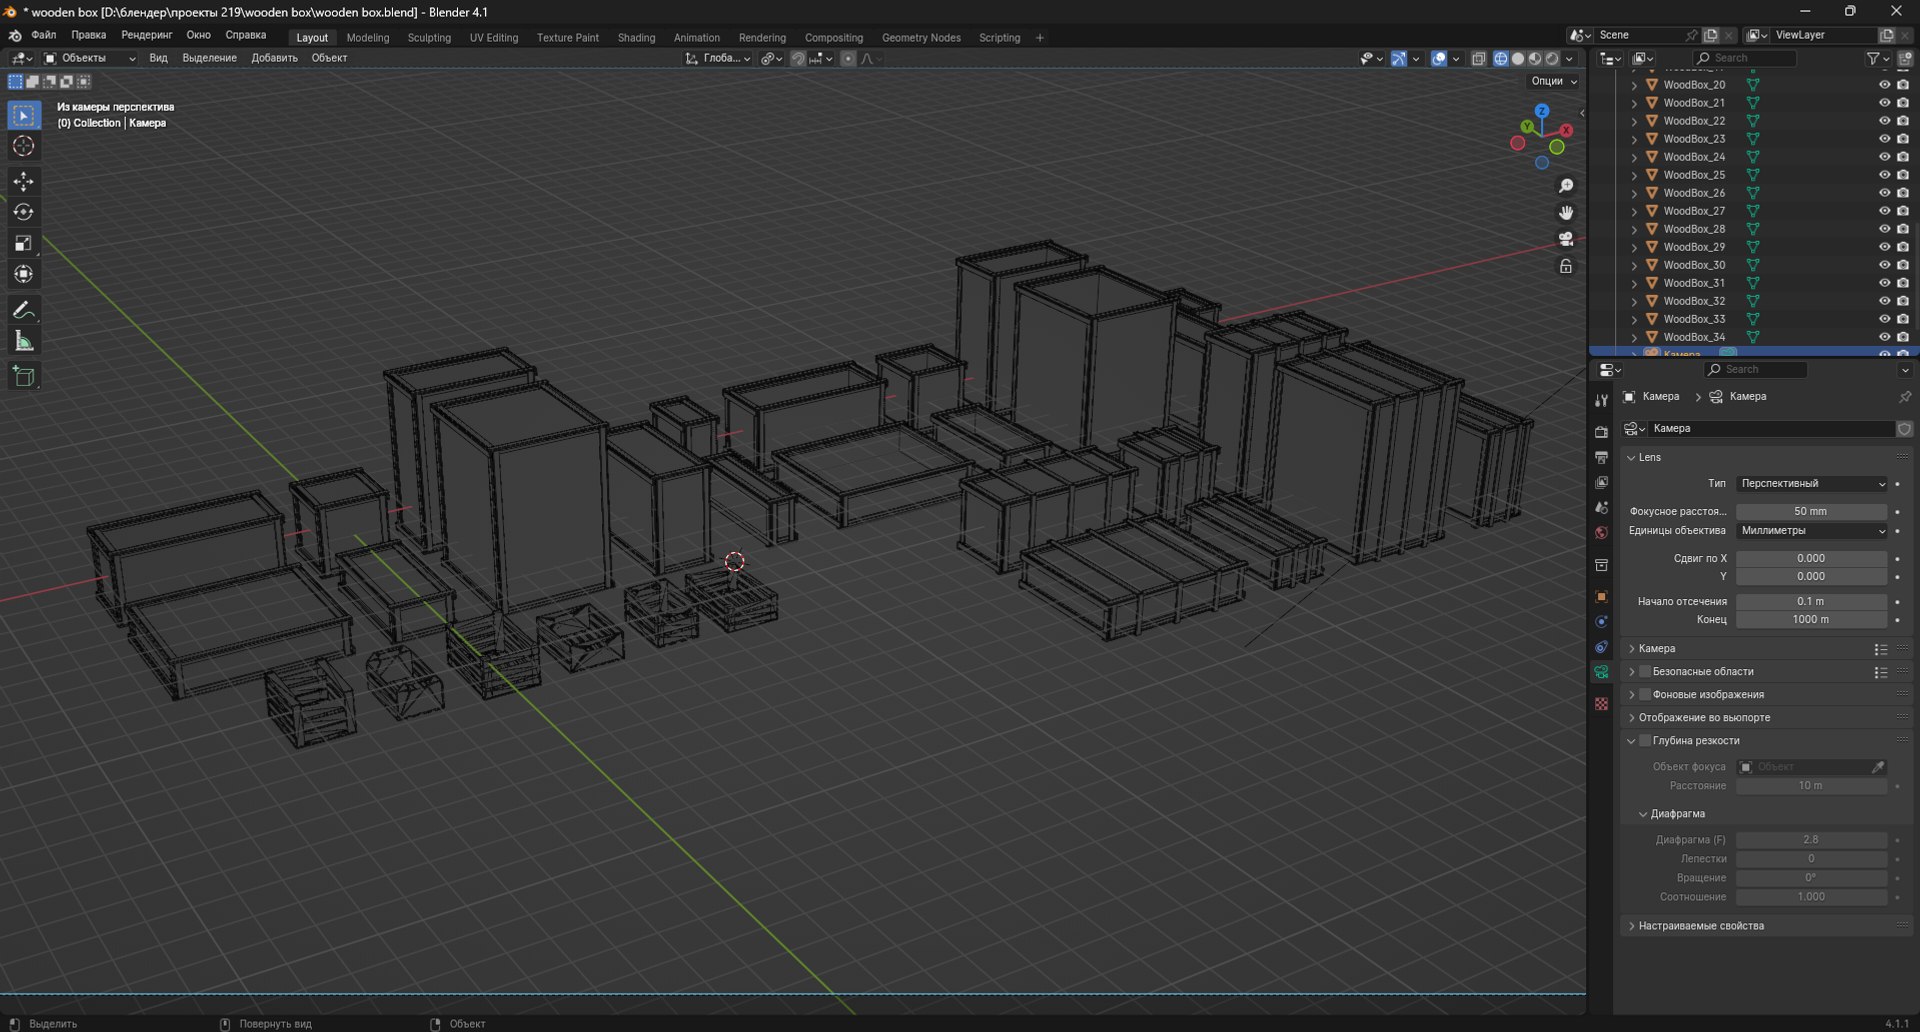Open the Файл menu
Screen dimensions: 1920x1032
(43, 35)
